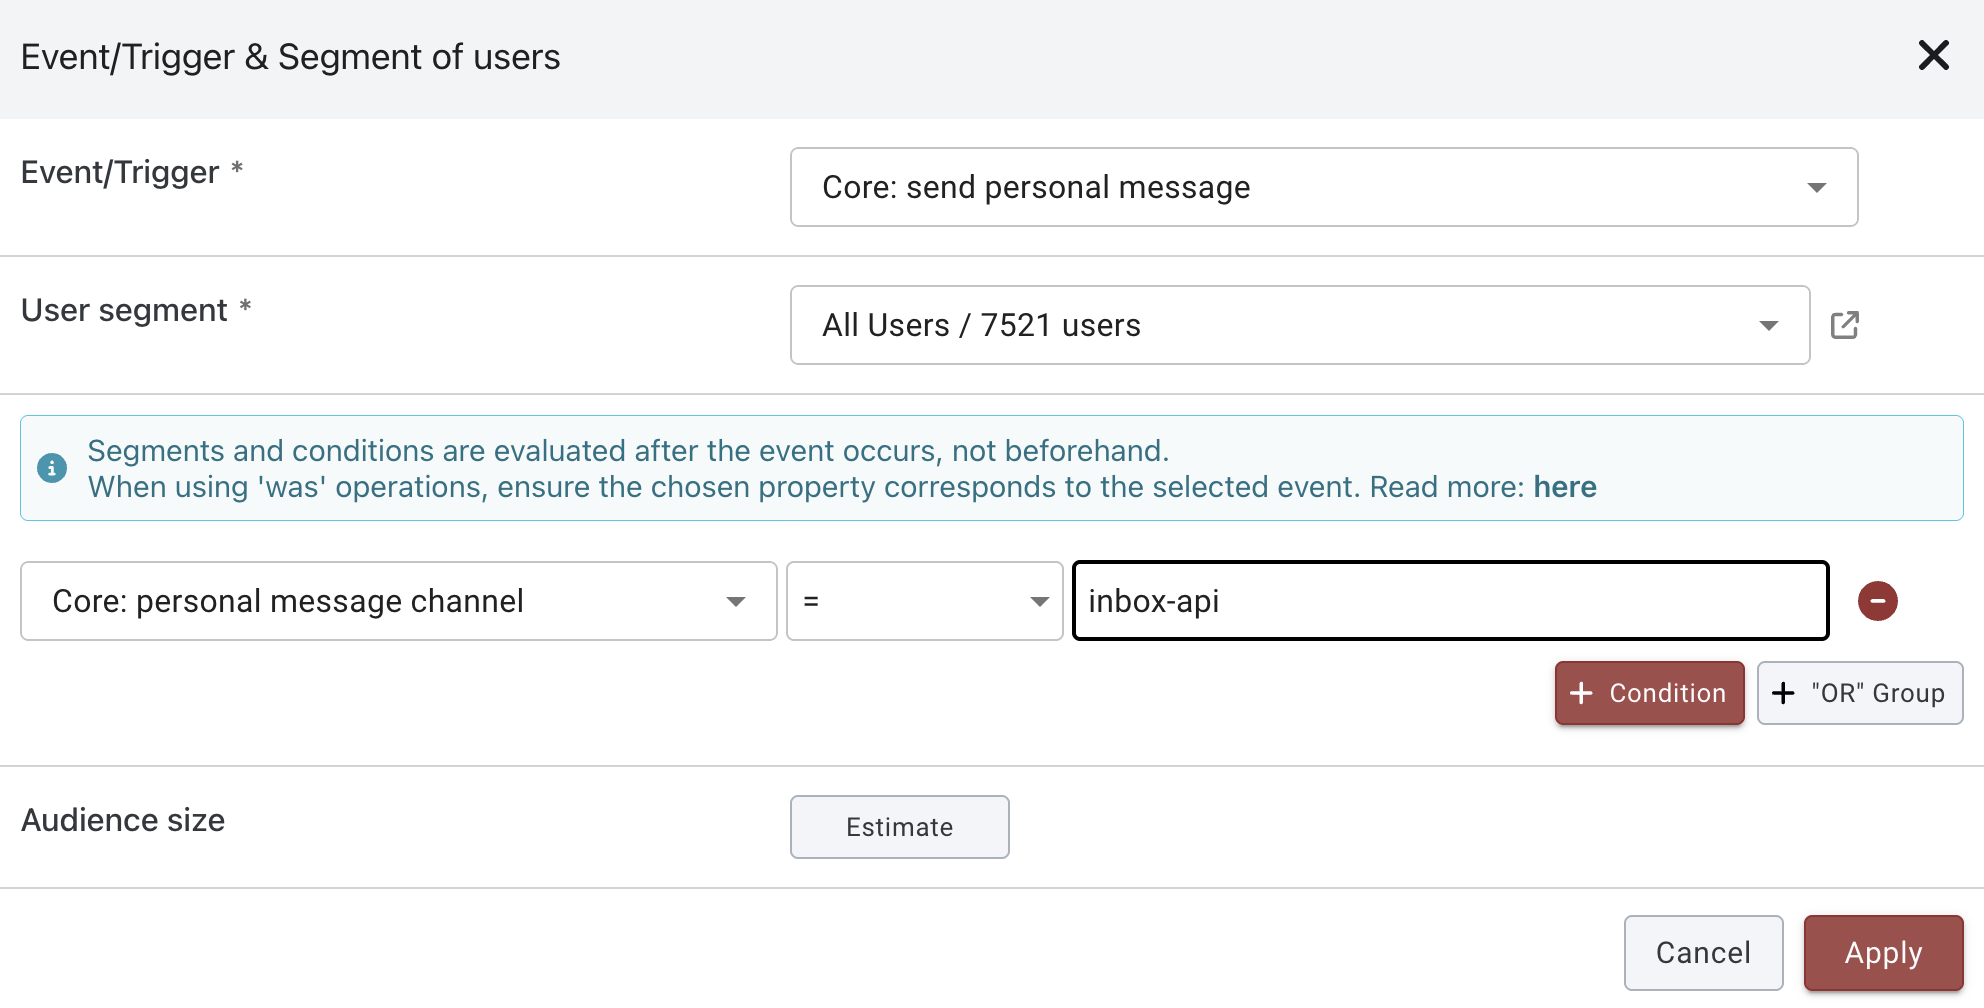
Task: Expand the 'All Users / 7521 users' dropdown
Action: coord(1280,325)
